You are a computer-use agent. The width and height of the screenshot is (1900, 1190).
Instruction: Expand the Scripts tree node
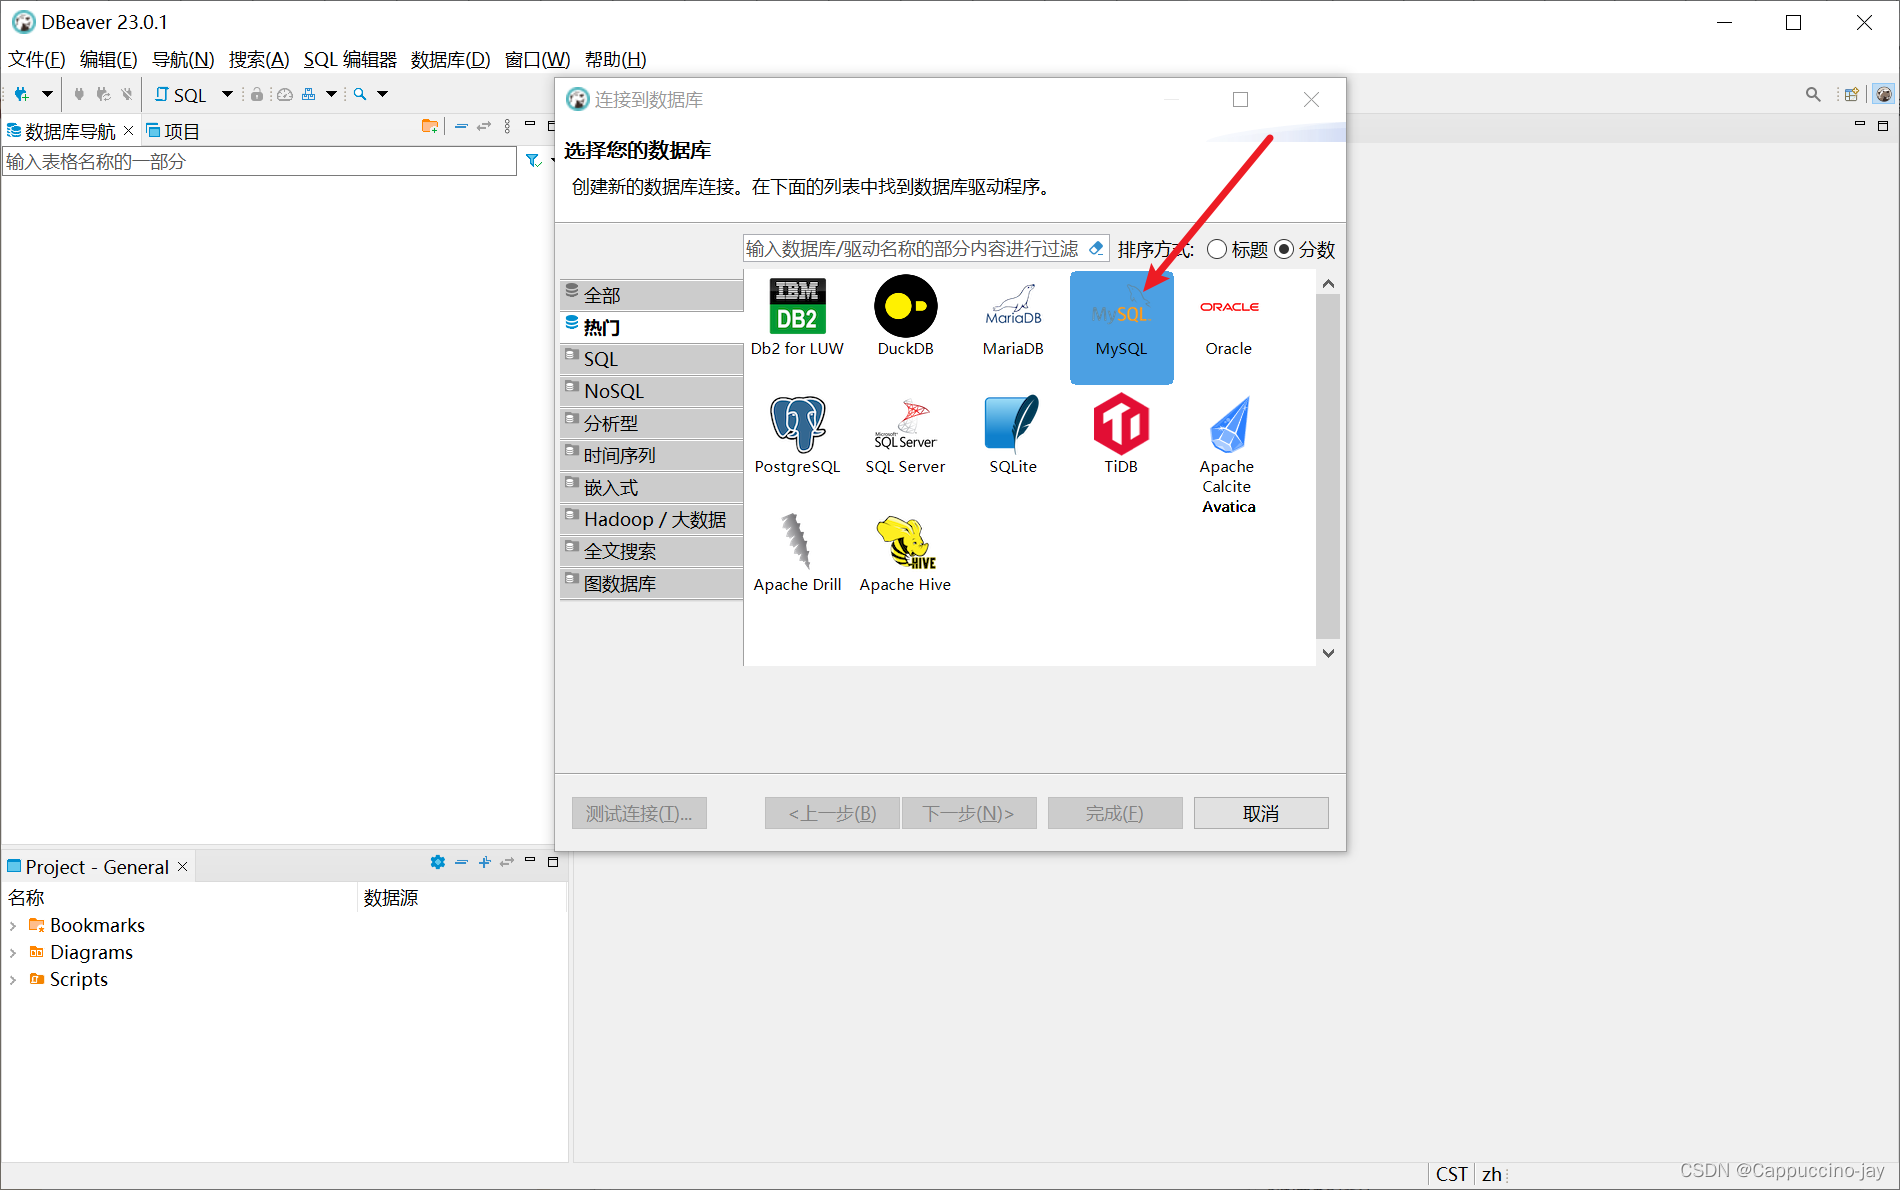(13, 980)
